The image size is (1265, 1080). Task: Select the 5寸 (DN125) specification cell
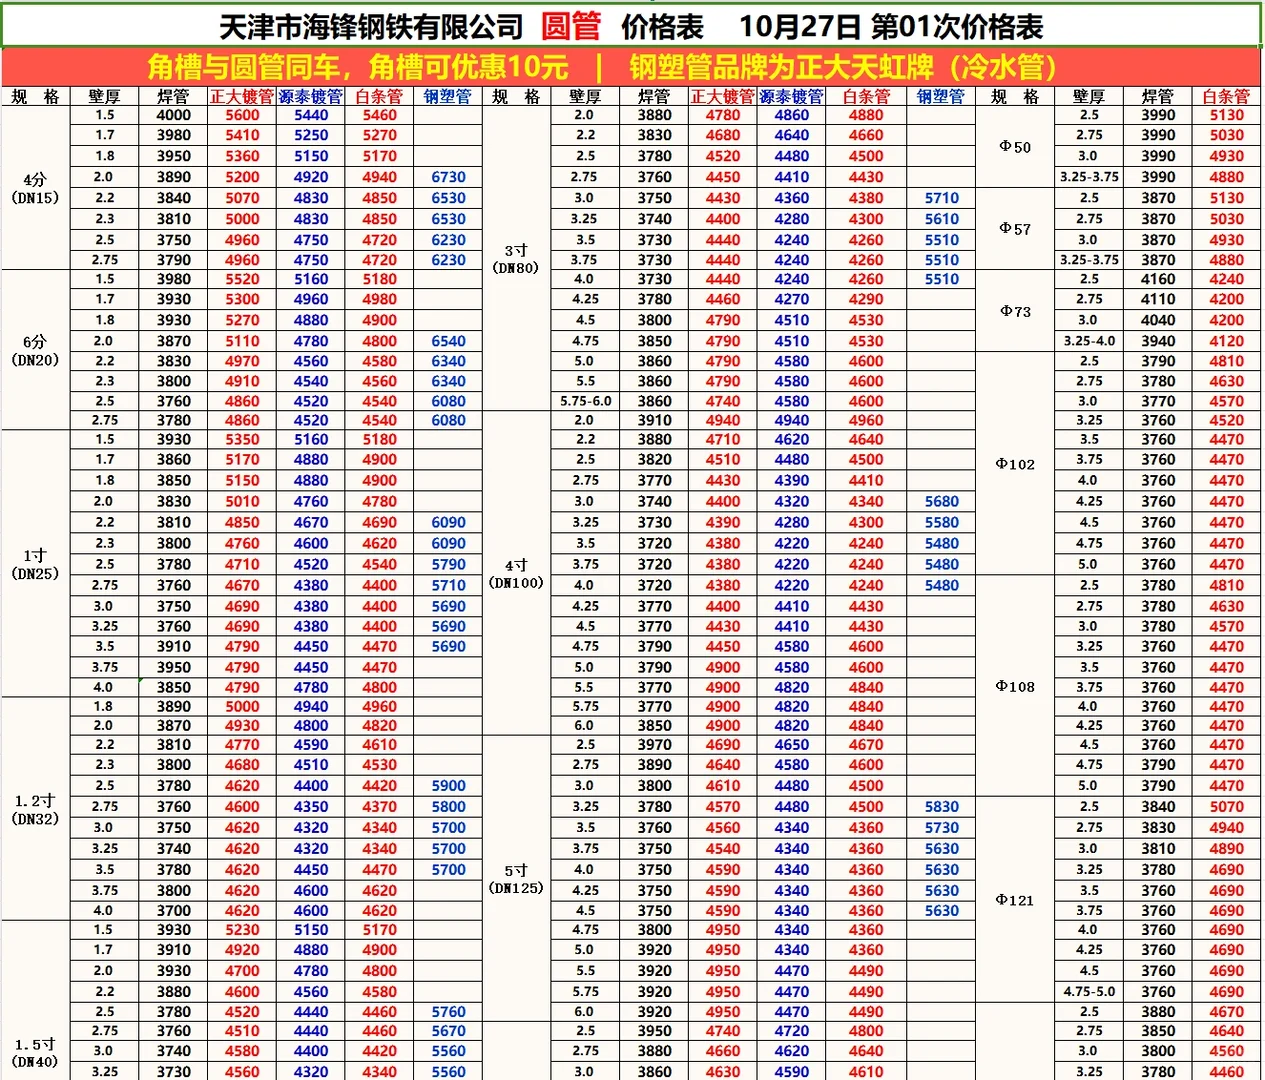pyautogui.click(x=518, y=879)
